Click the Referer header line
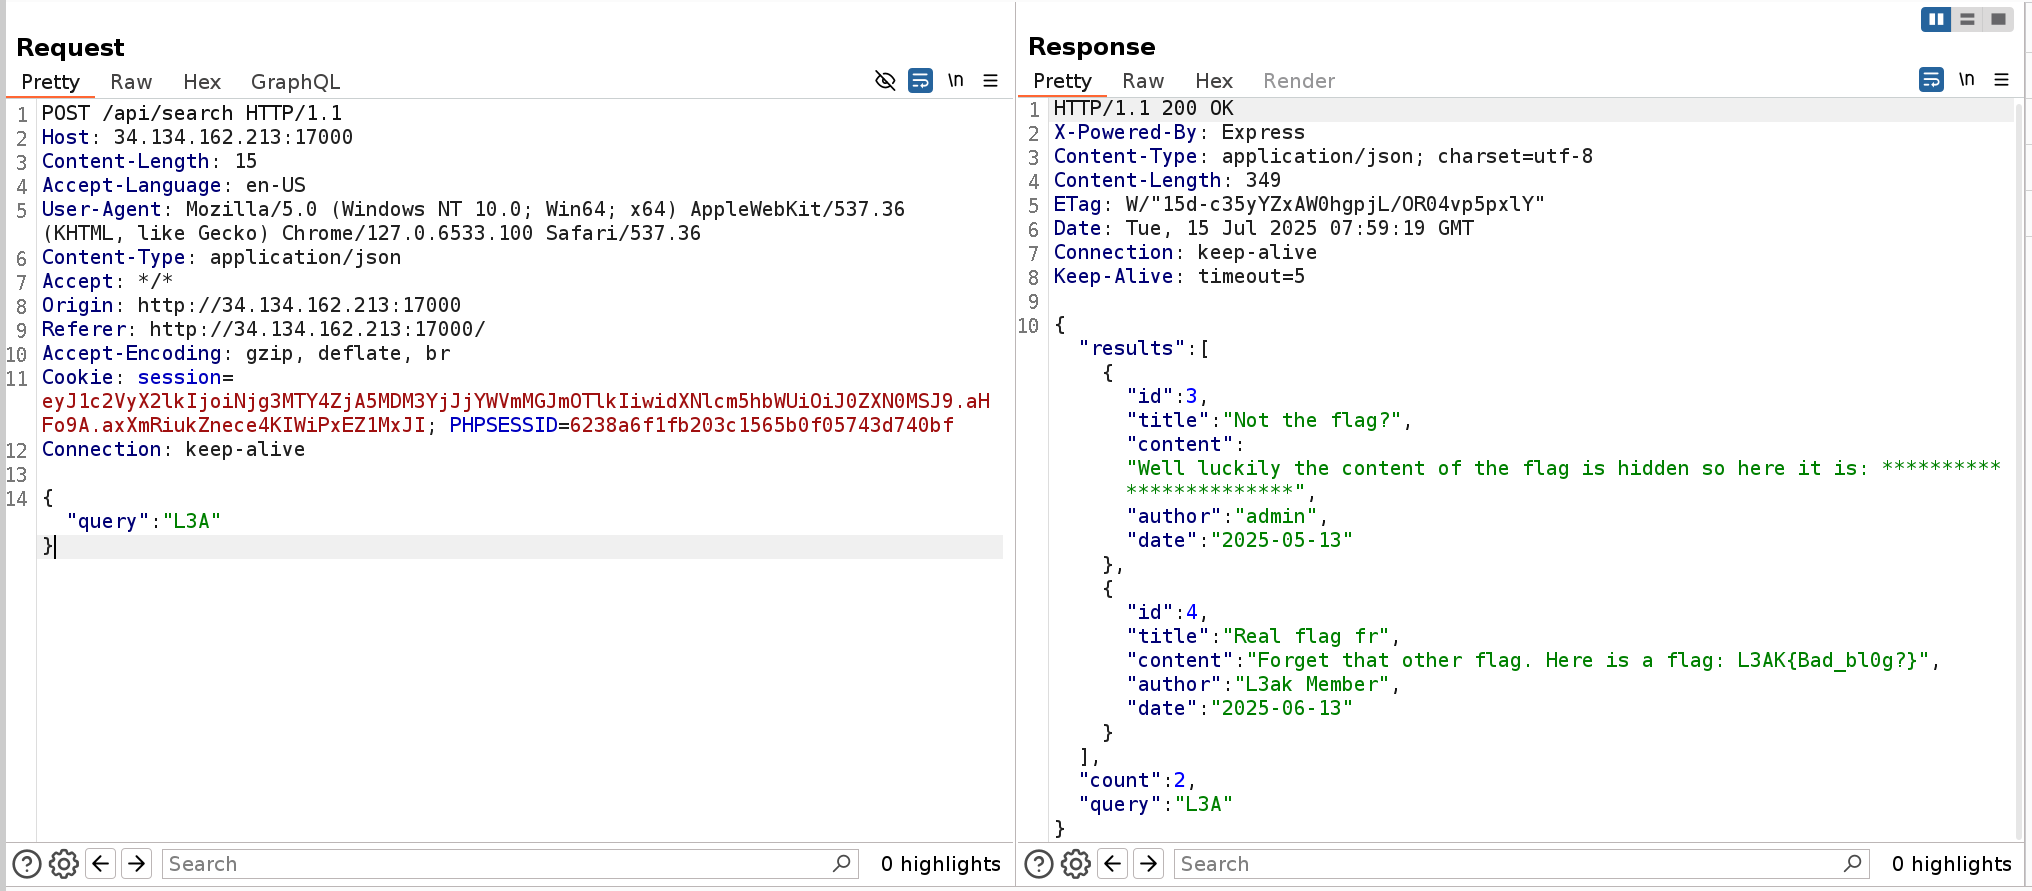The height and width of the screenshot is (891, 2032). [x=263, y=329]
